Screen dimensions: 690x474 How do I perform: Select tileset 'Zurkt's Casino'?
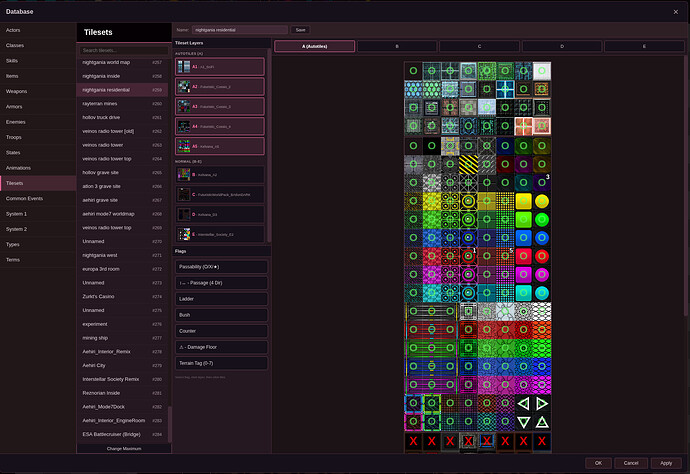(x=122, y=297)
